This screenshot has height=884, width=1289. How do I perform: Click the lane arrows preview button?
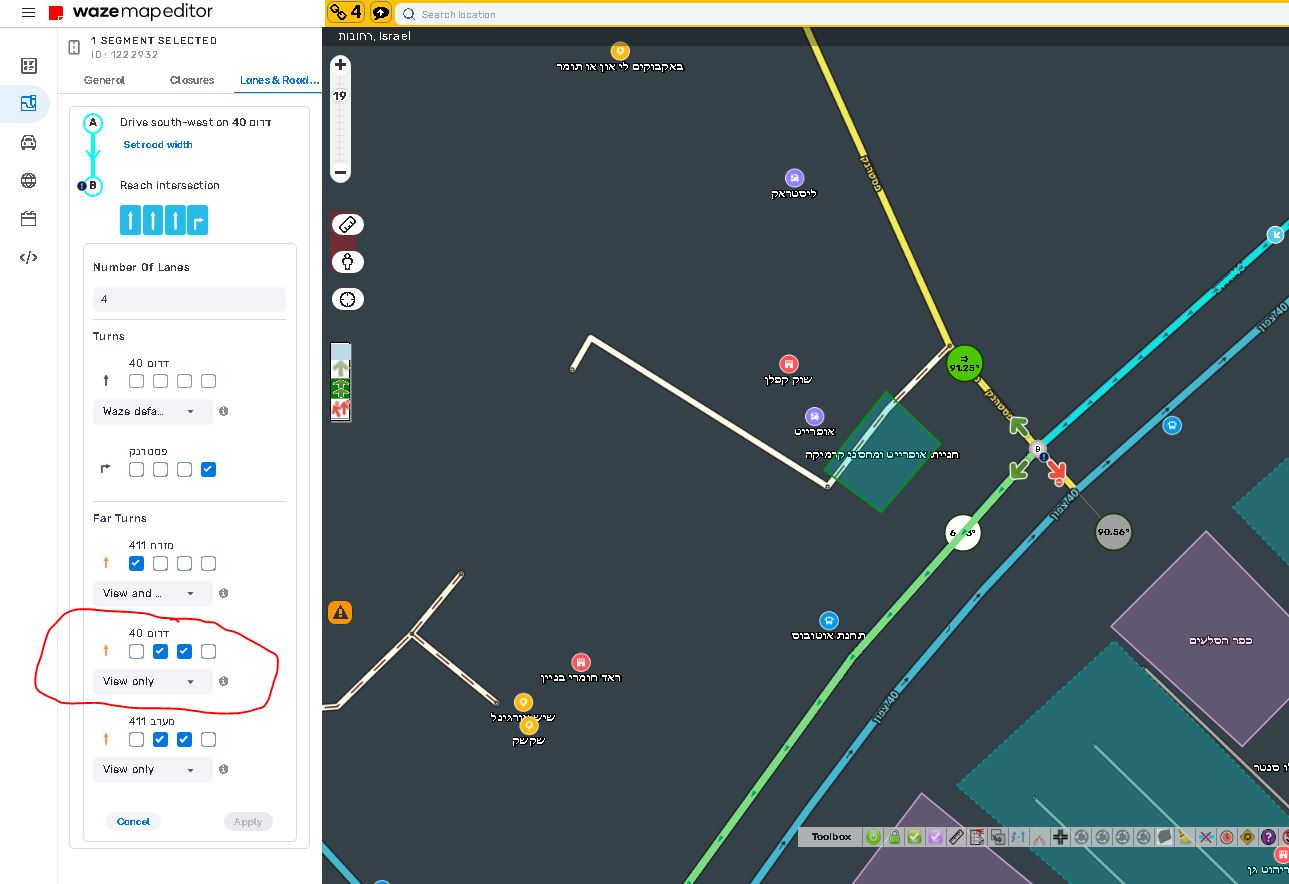[x=164, y=220]
